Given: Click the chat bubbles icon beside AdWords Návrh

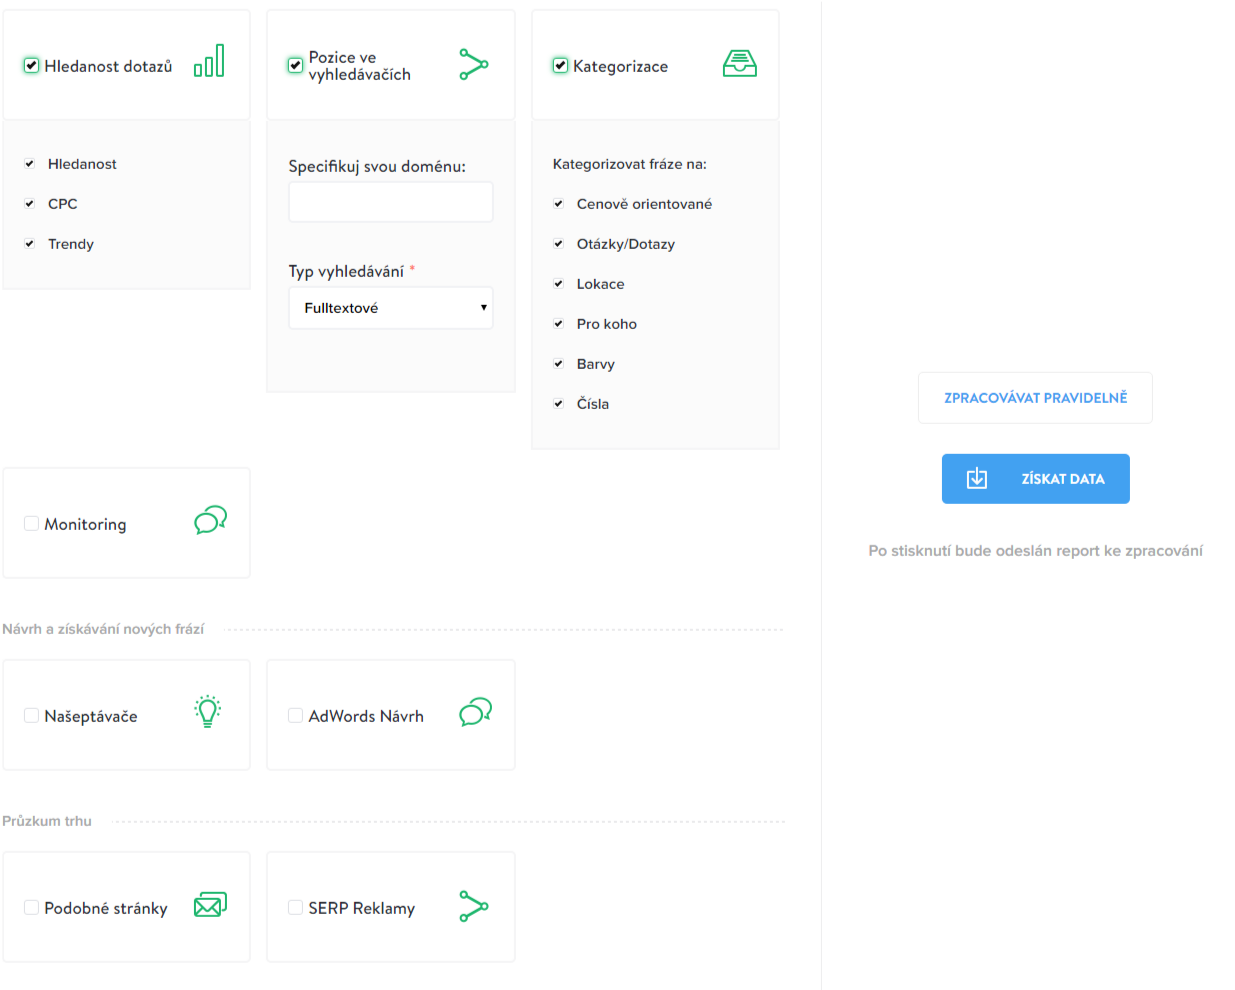Looking at the screenshot, I should point(475,712).
